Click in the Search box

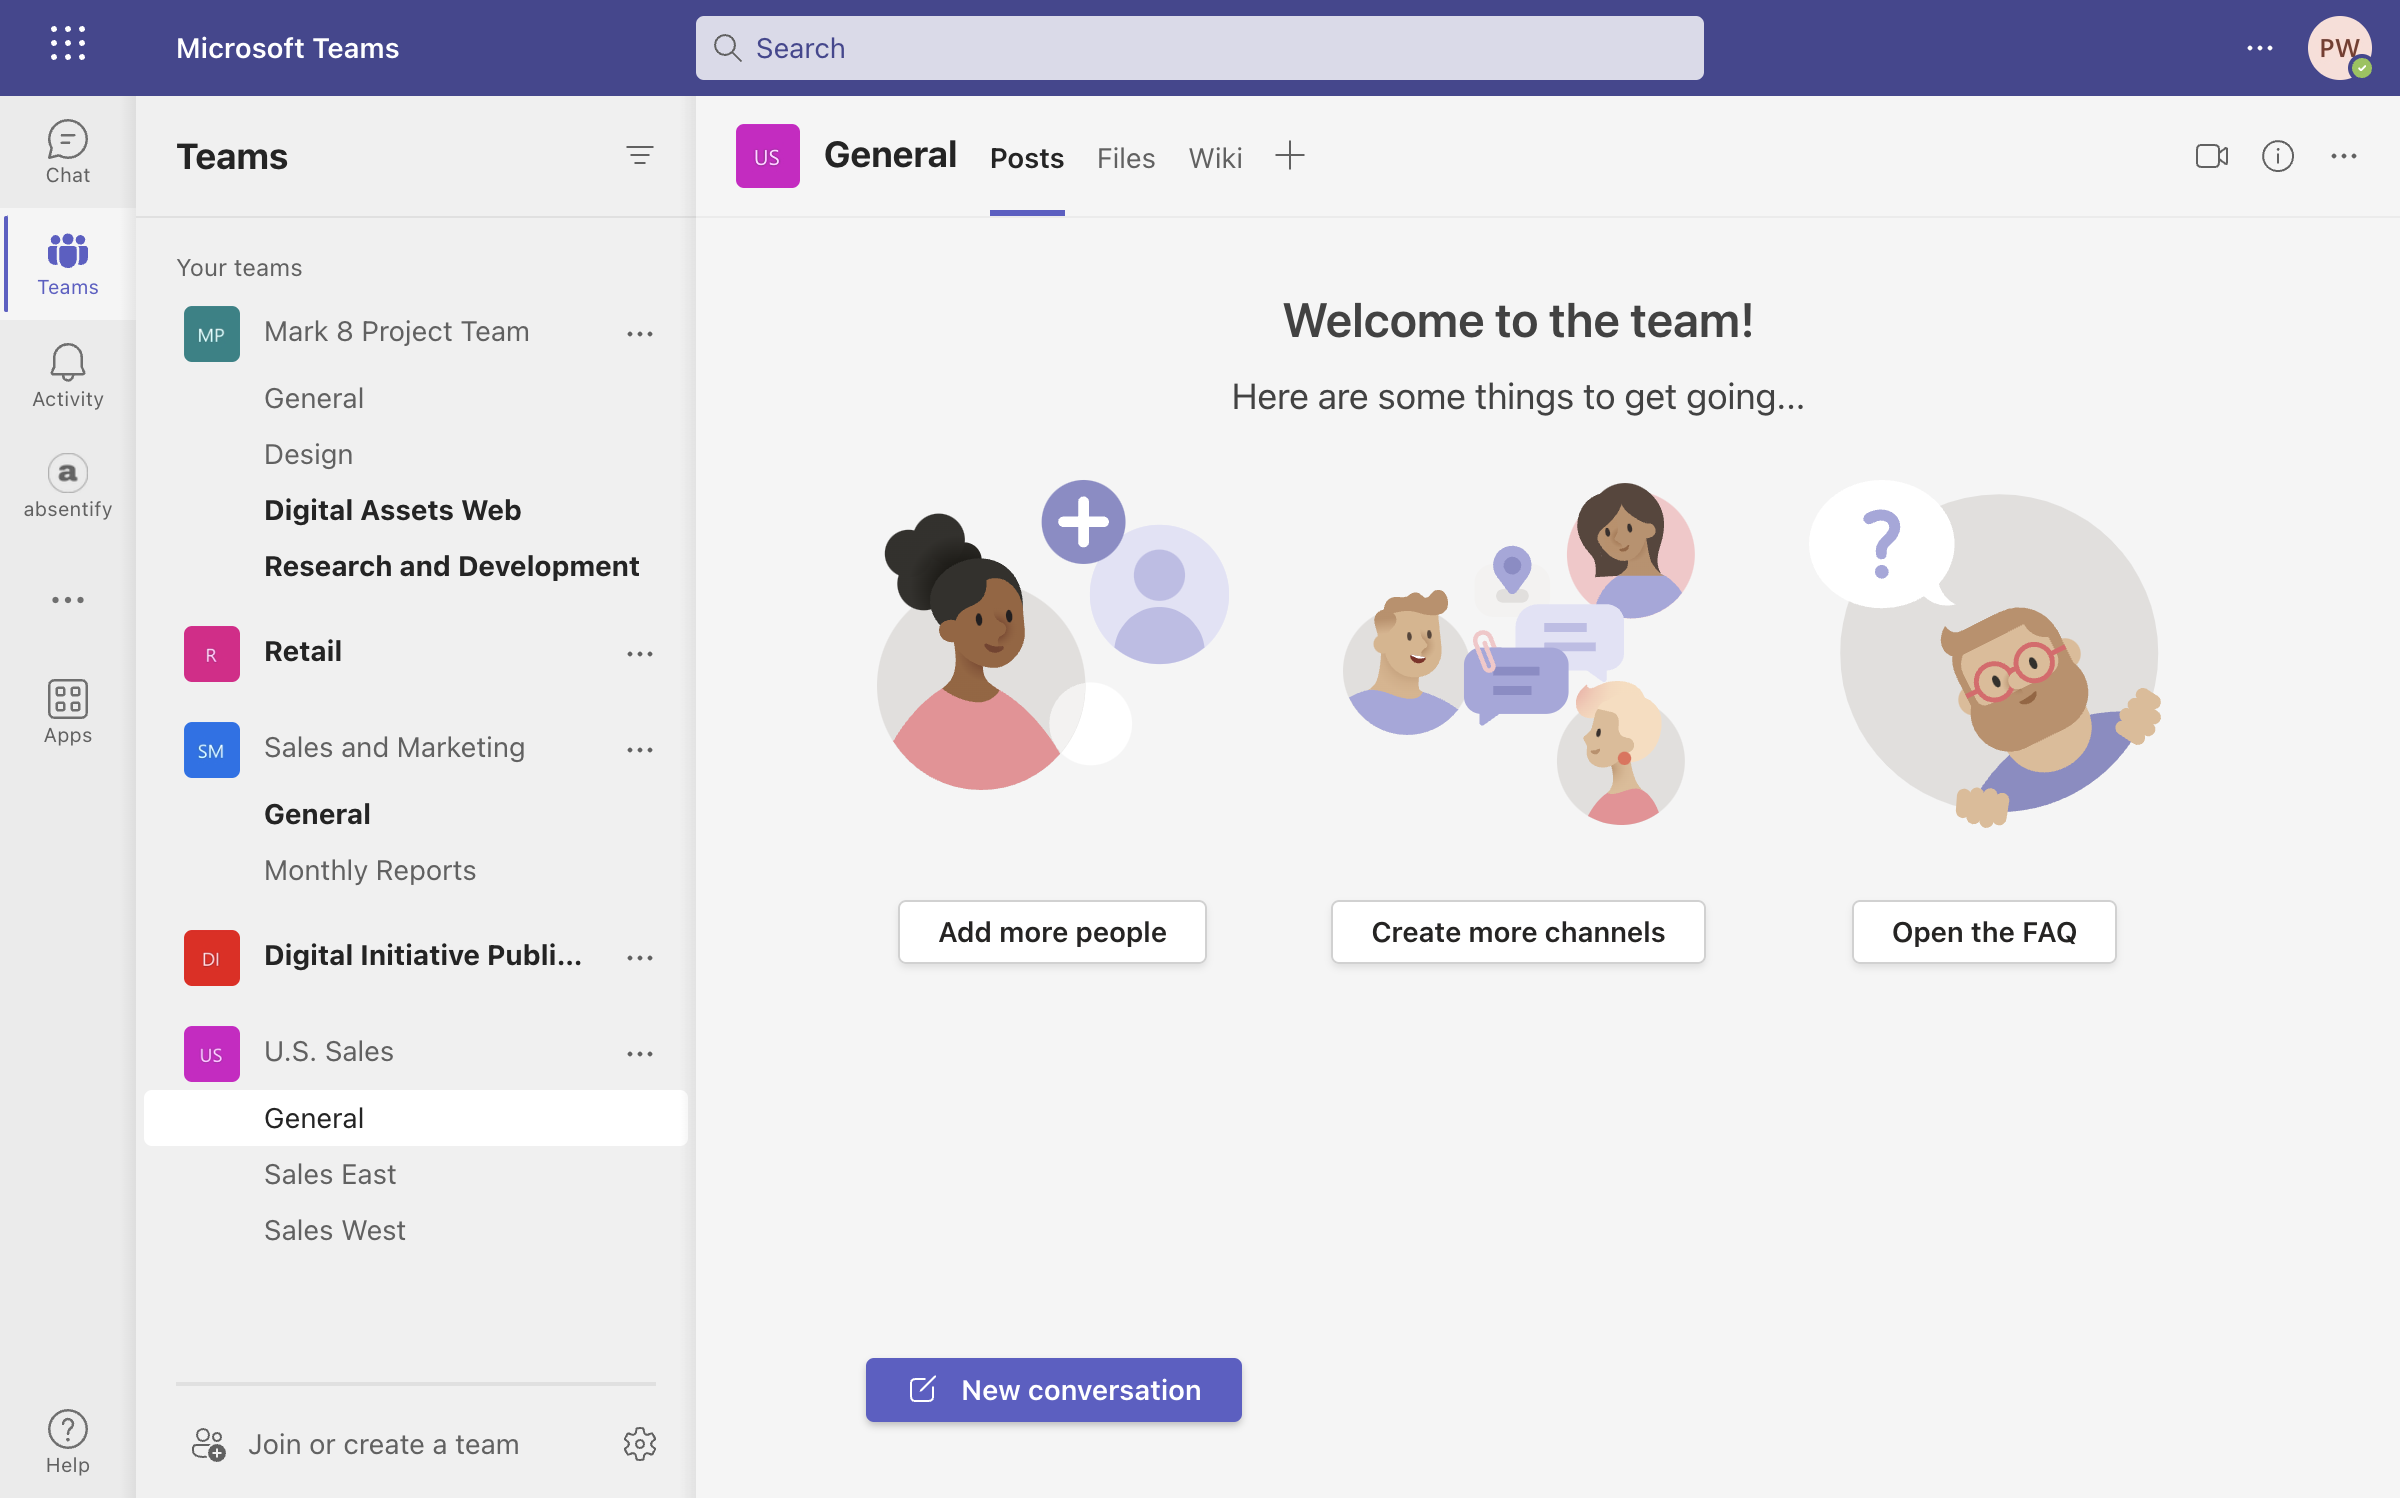point(1200,48)
